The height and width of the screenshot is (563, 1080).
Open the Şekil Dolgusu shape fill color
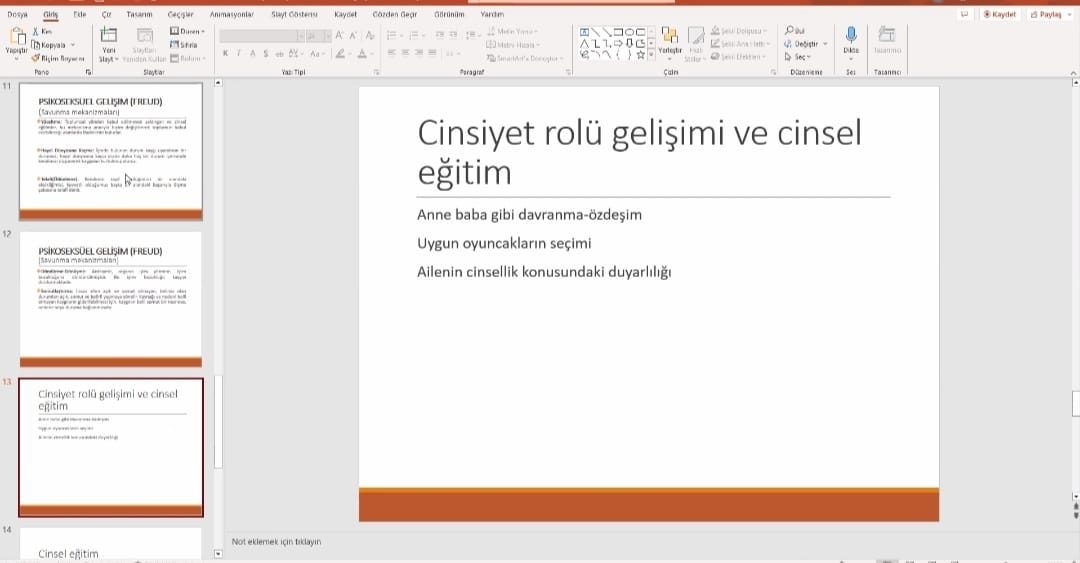point(740,31)
